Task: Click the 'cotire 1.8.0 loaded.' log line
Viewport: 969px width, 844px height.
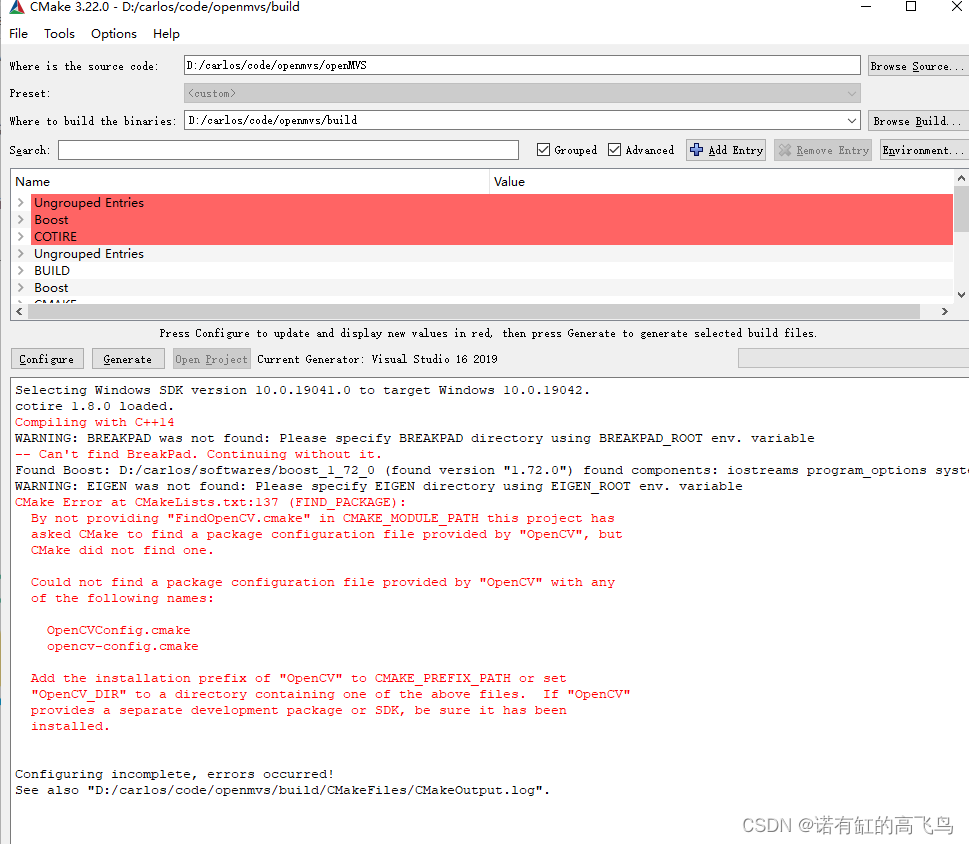Action: pos(95,406)
